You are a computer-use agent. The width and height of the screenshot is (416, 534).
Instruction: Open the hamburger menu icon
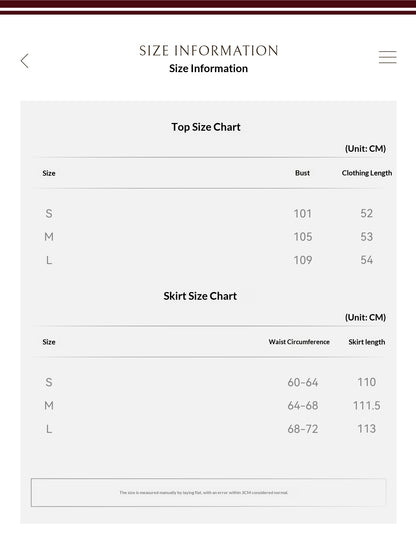click(x=388, y=57)
